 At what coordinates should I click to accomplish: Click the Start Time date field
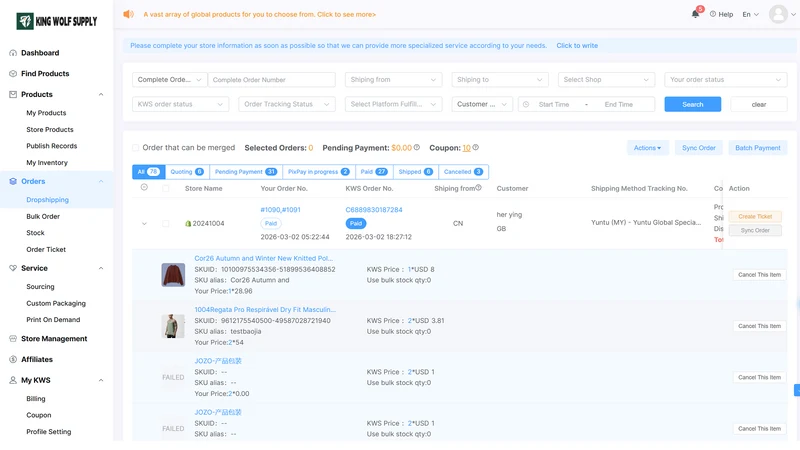(554, 104)
